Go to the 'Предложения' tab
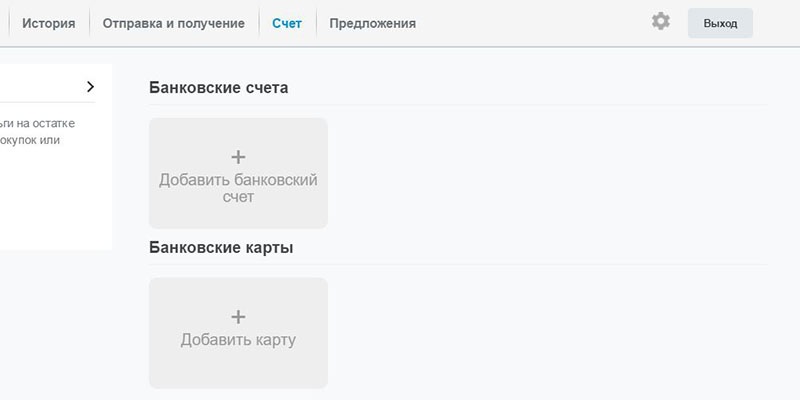The width and height of the screenshot is (800, 400). pyautogui.click(x=372, y=23)
